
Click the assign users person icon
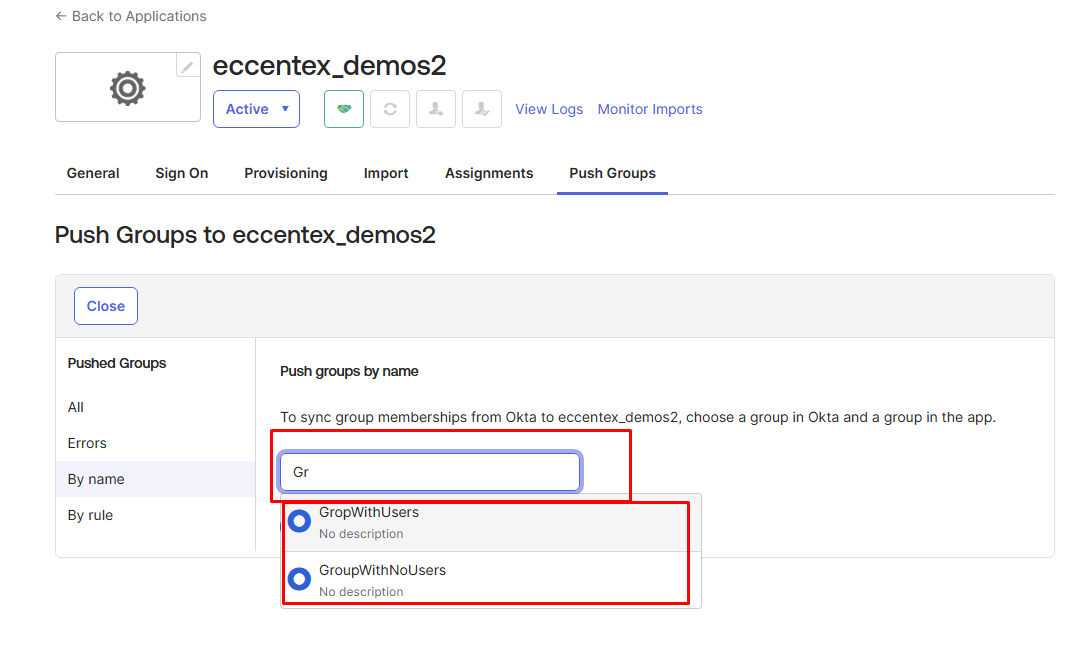(436, 109)
